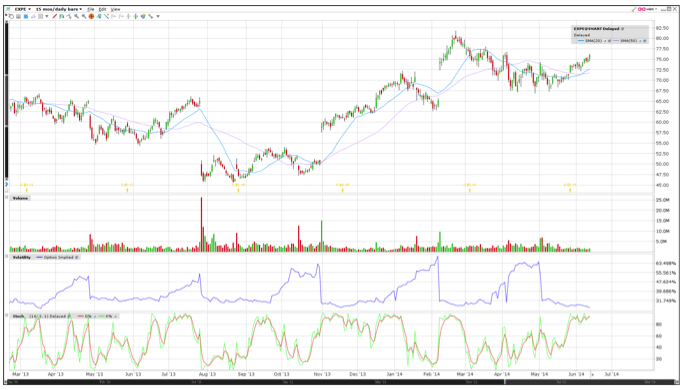
Task: Collapse the Volume panel using its corner handle
Action: 7,198
